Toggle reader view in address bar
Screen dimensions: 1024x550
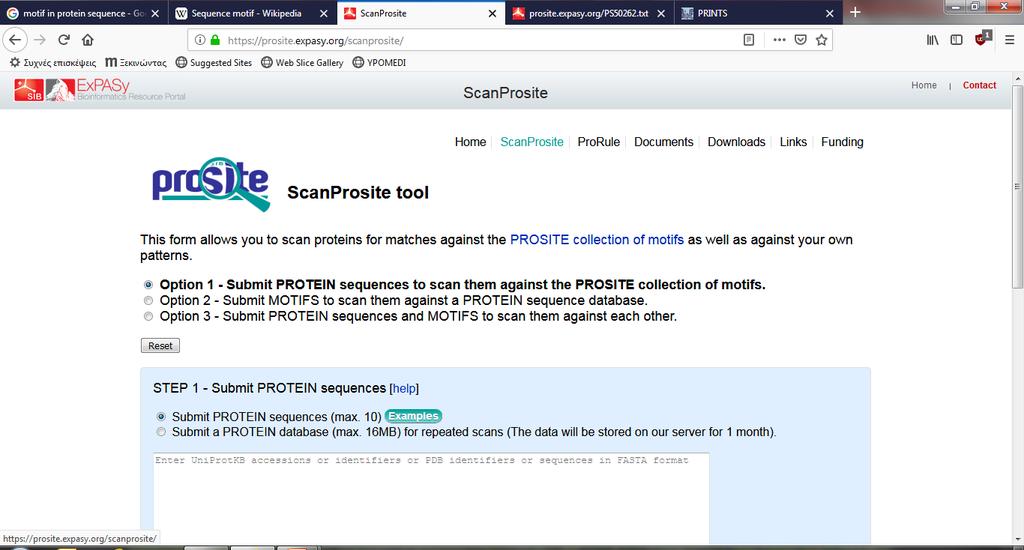pos(748,40)
